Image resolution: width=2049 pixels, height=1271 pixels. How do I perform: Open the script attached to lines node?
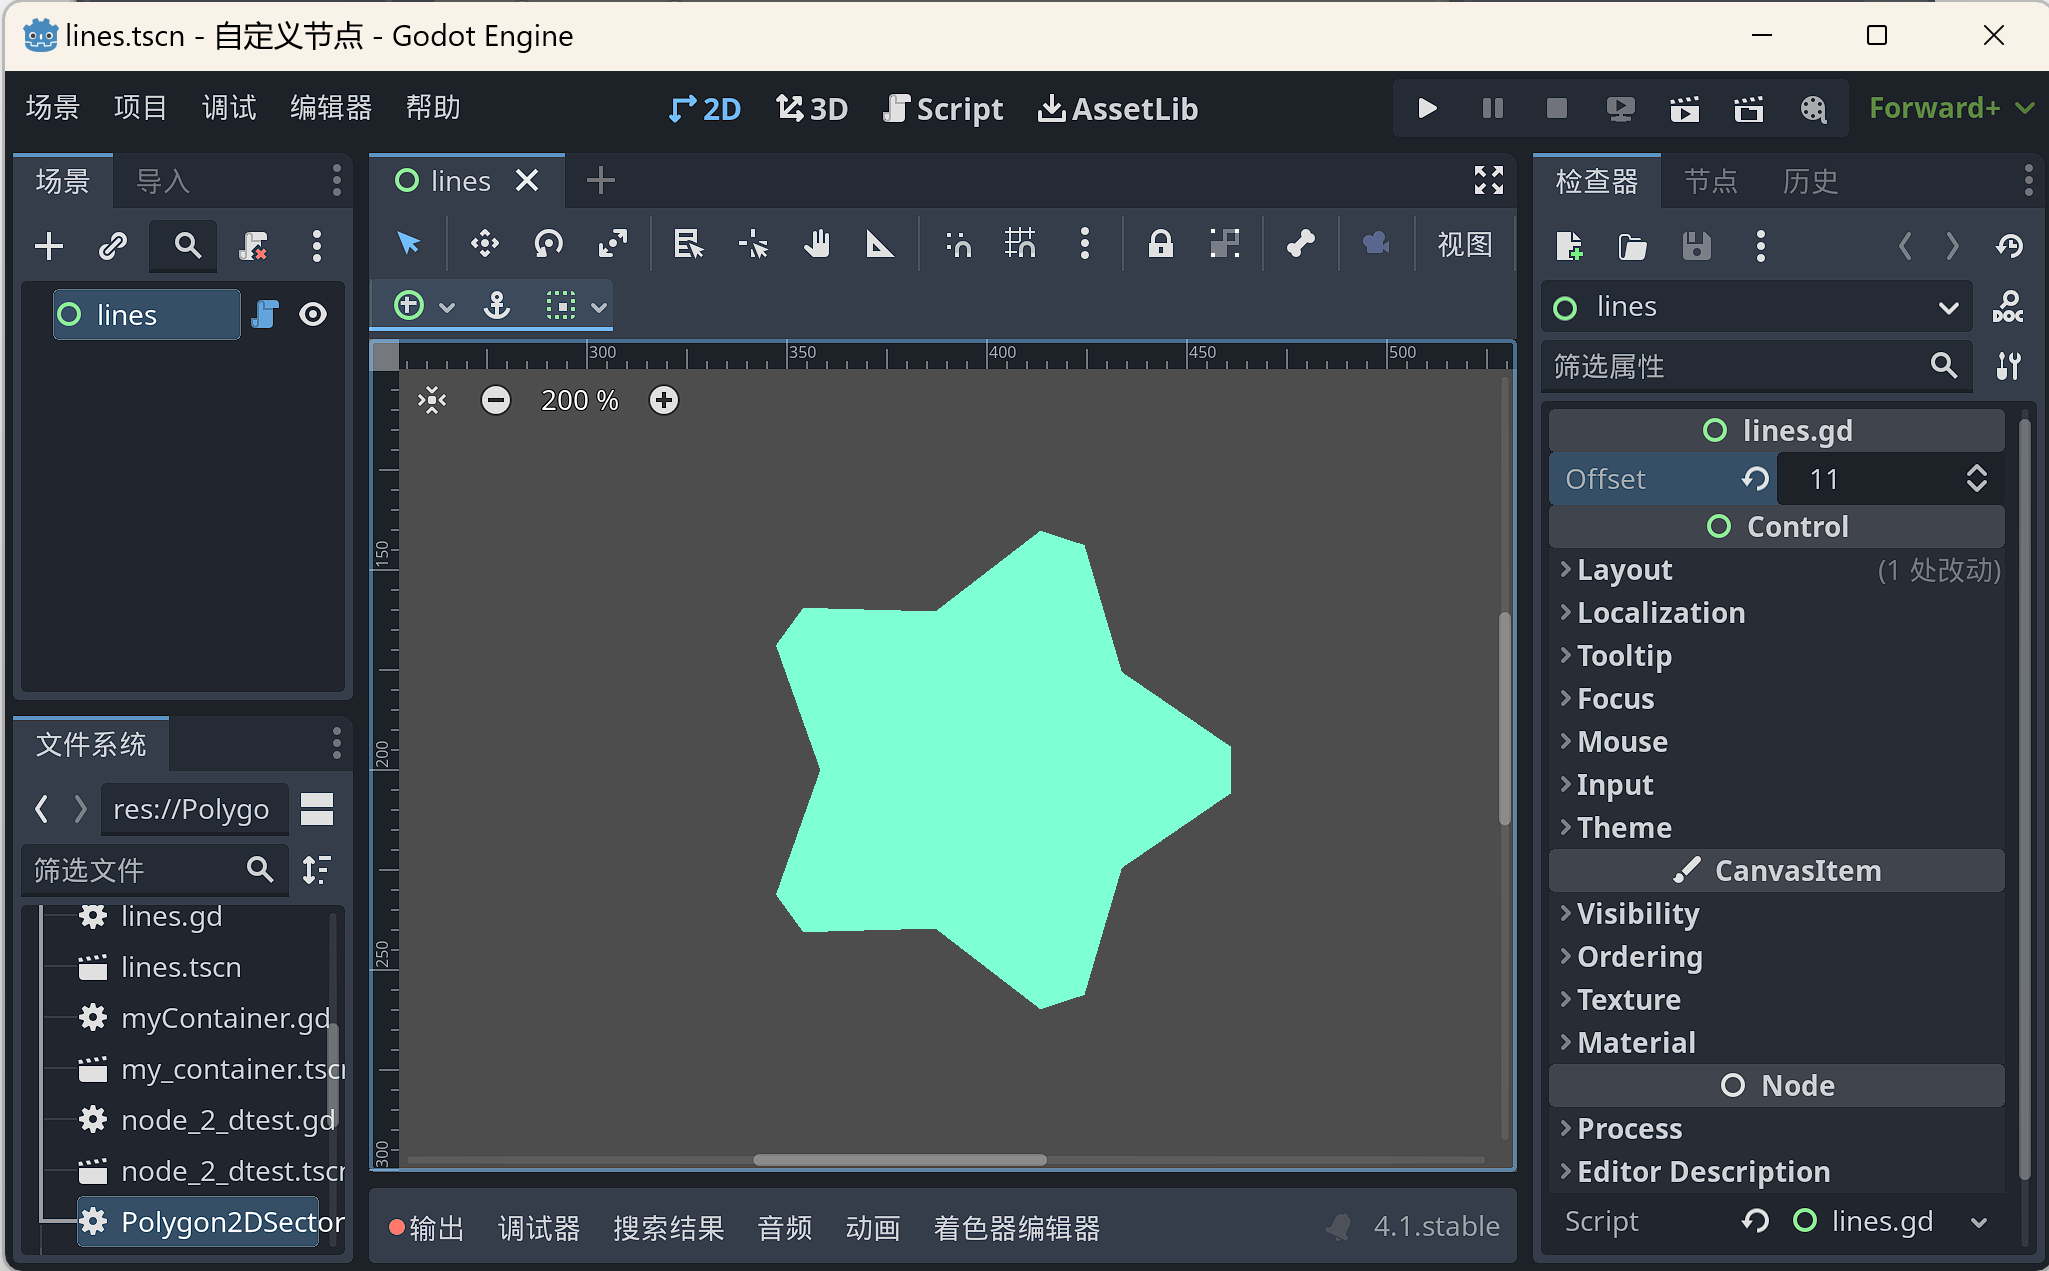coord(265,315)
